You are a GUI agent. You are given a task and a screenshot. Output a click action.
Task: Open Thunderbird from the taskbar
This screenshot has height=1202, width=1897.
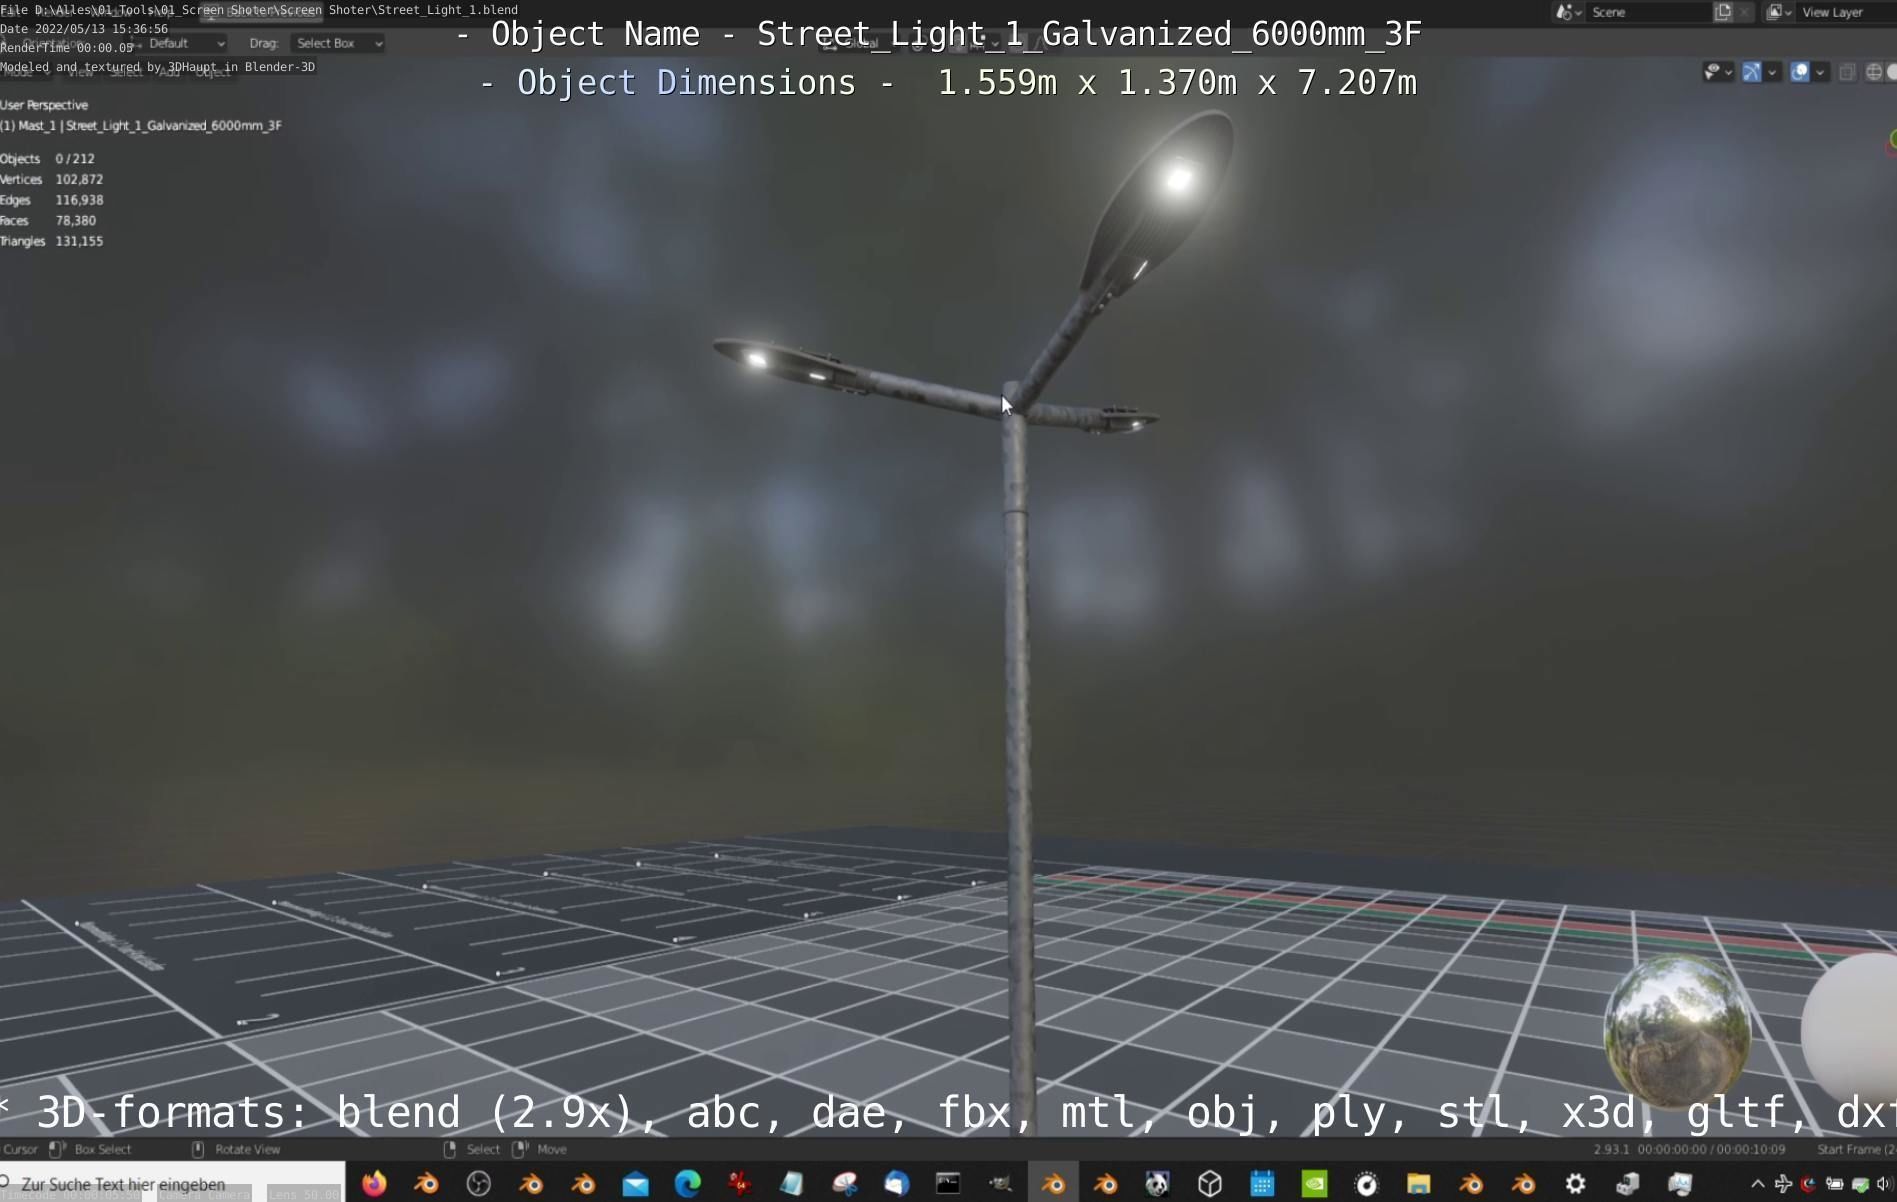point(896,1184)
